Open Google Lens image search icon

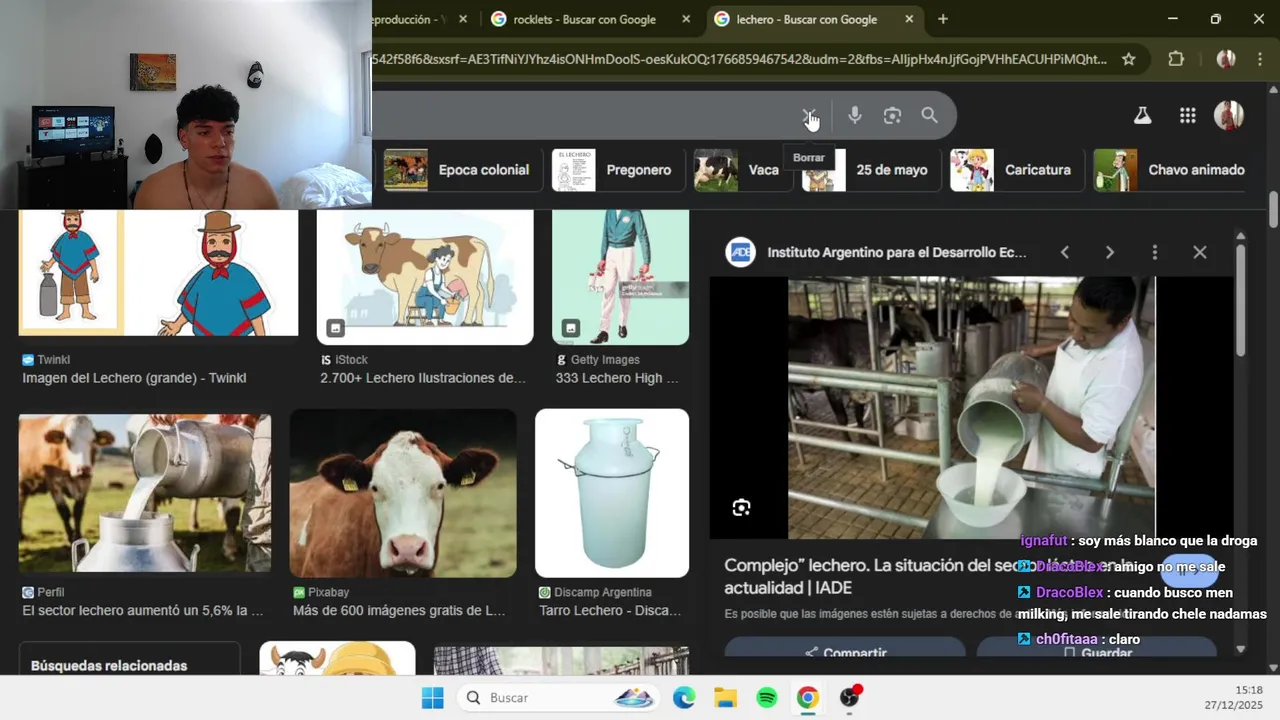[x=892, y=116]
